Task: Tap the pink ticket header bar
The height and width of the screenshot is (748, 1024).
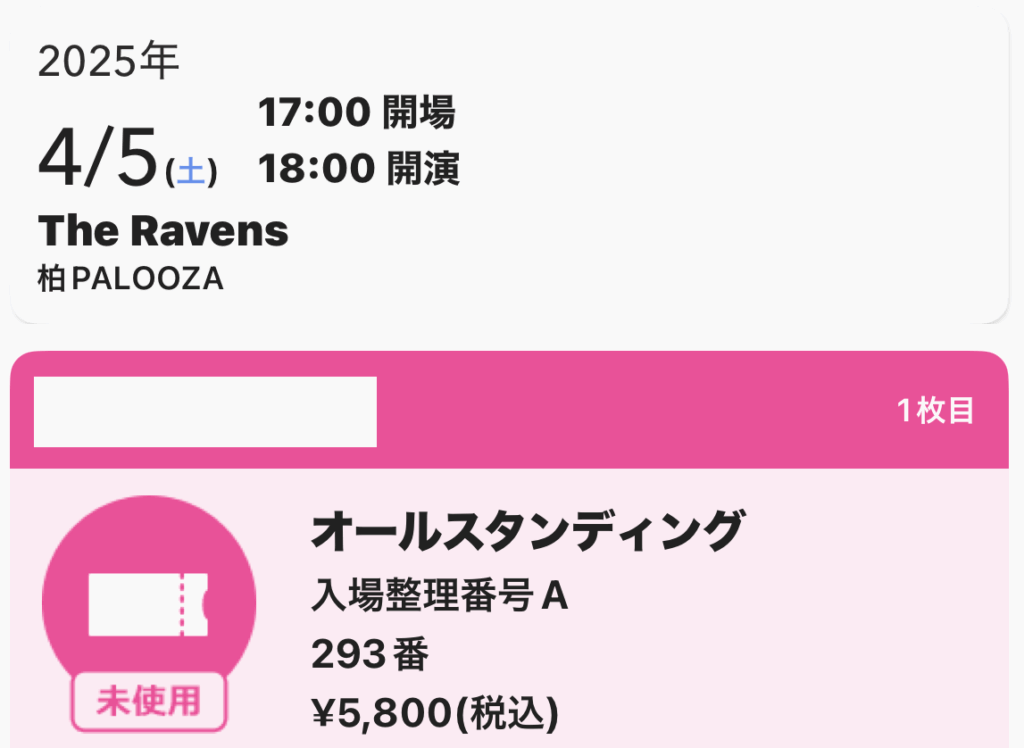Action: click(509, 410)
